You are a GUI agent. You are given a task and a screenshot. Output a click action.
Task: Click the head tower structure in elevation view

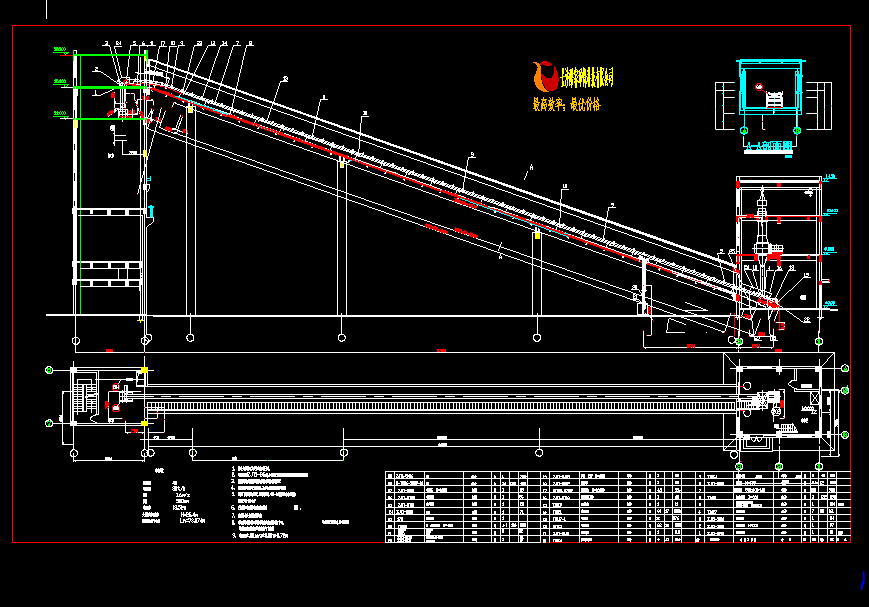pyautogui.click(x=111, y=183)
